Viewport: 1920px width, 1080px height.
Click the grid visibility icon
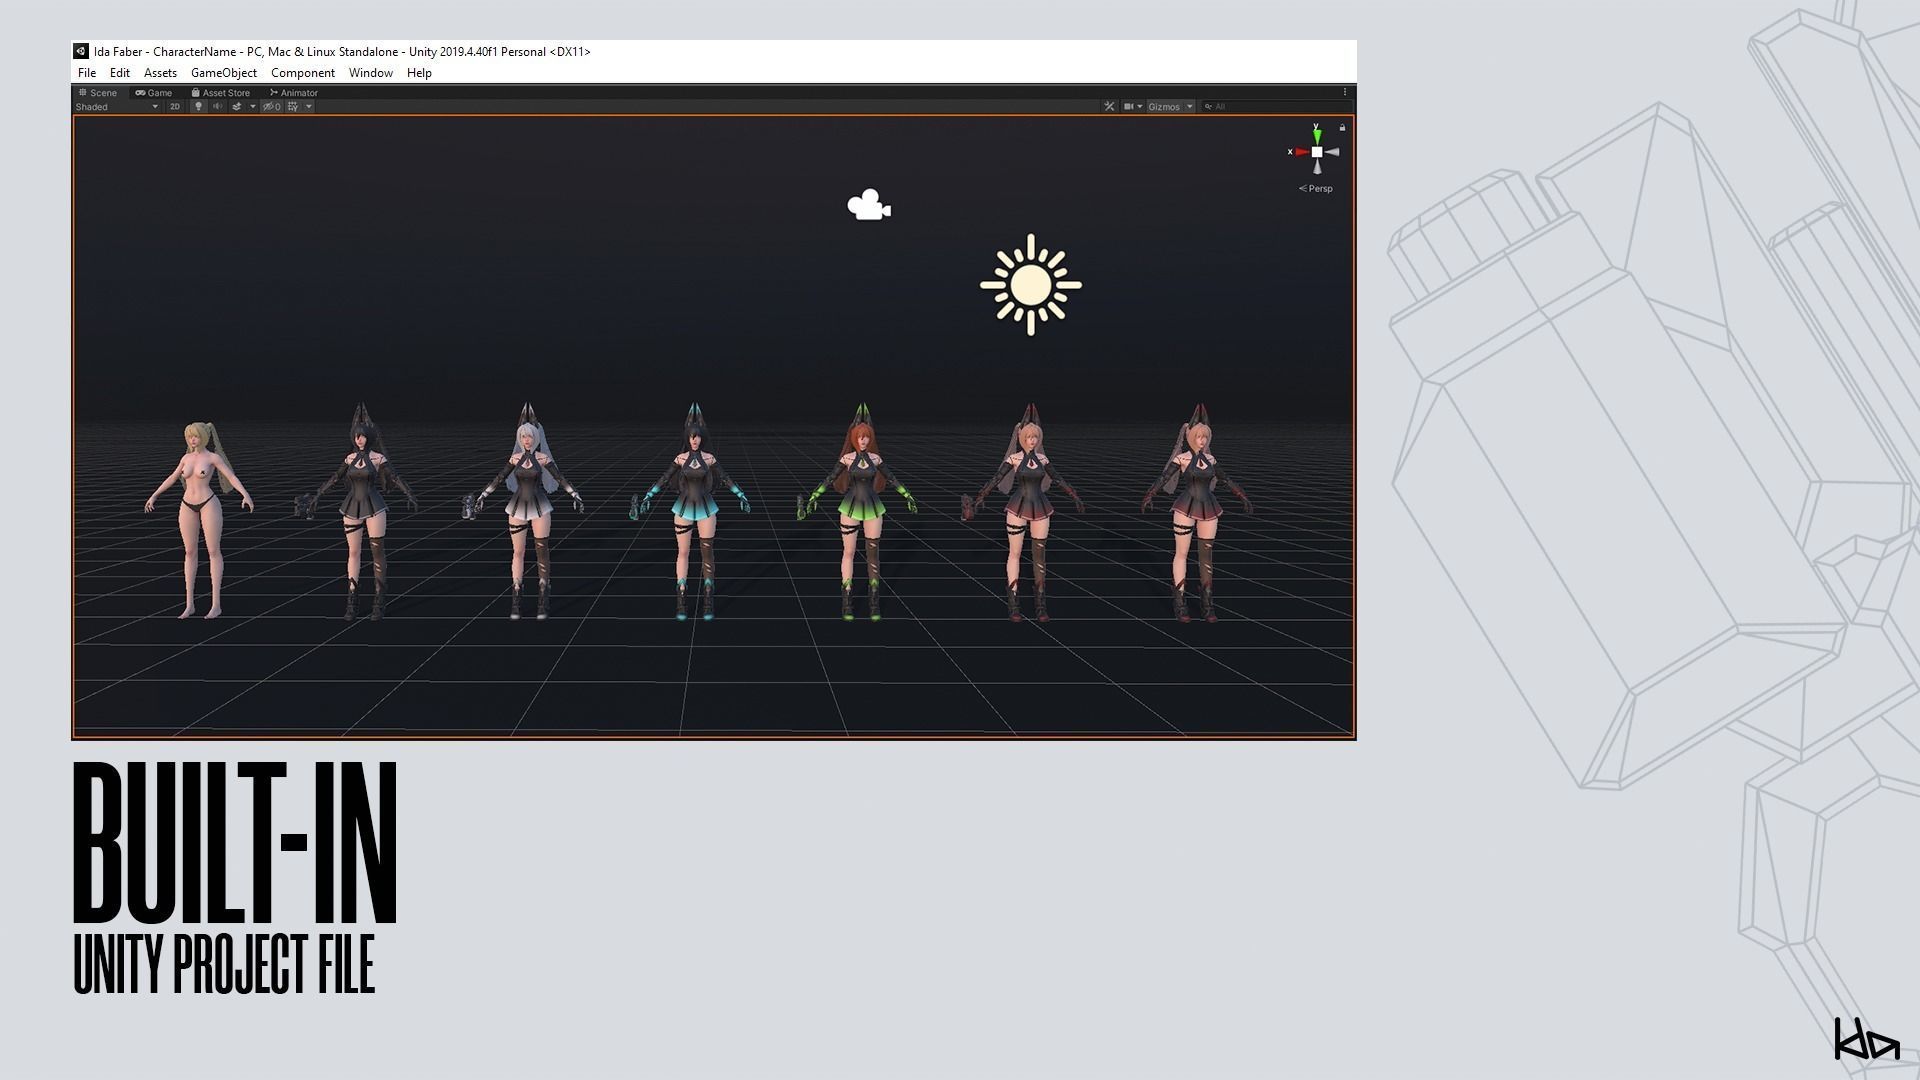293,106
